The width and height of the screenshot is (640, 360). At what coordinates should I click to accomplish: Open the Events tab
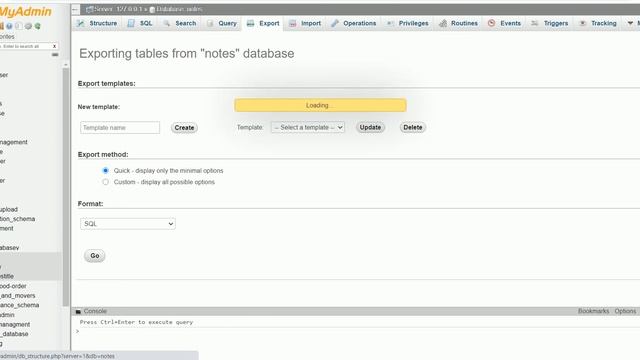click(504, 23)
